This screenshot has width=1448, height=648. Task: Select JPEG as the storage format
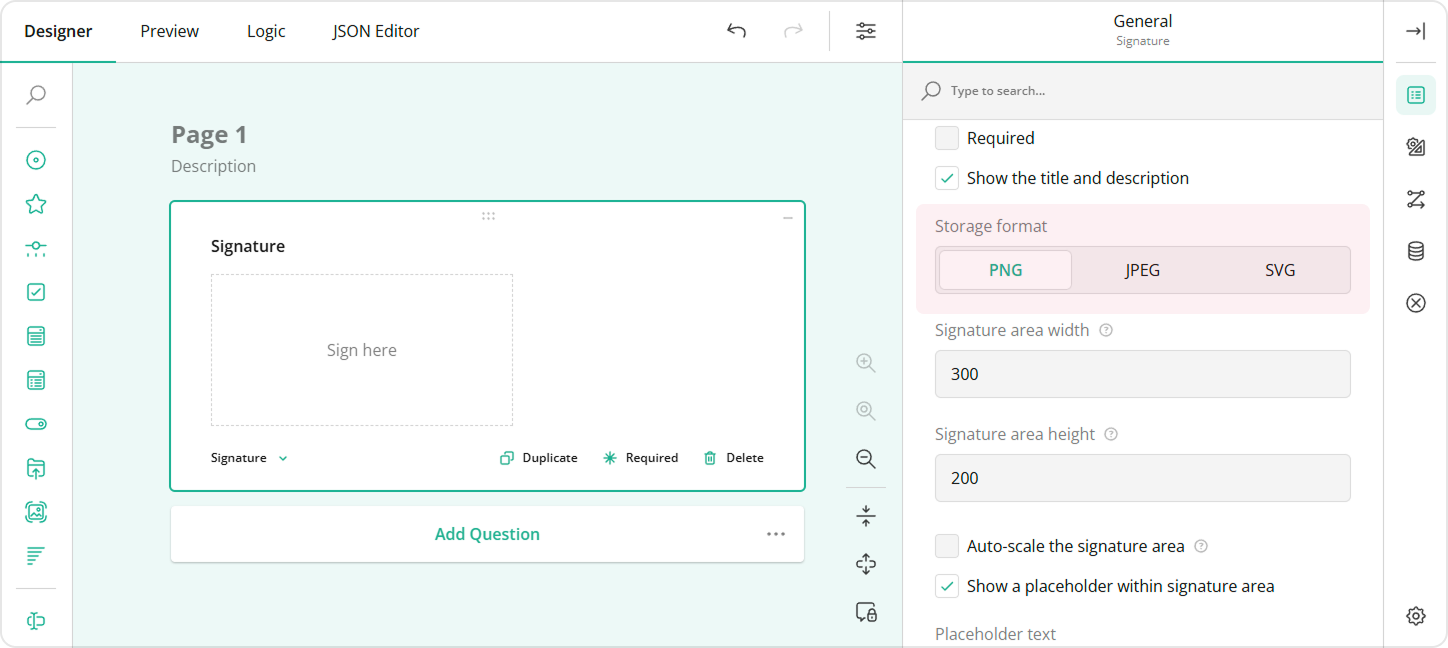click(x=1142, y=269)
